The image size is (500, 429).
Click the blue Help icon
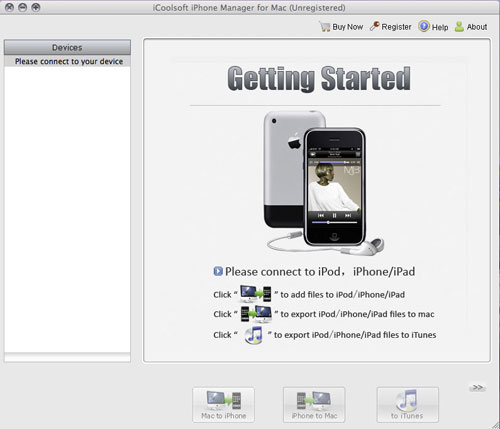(424, 26)
